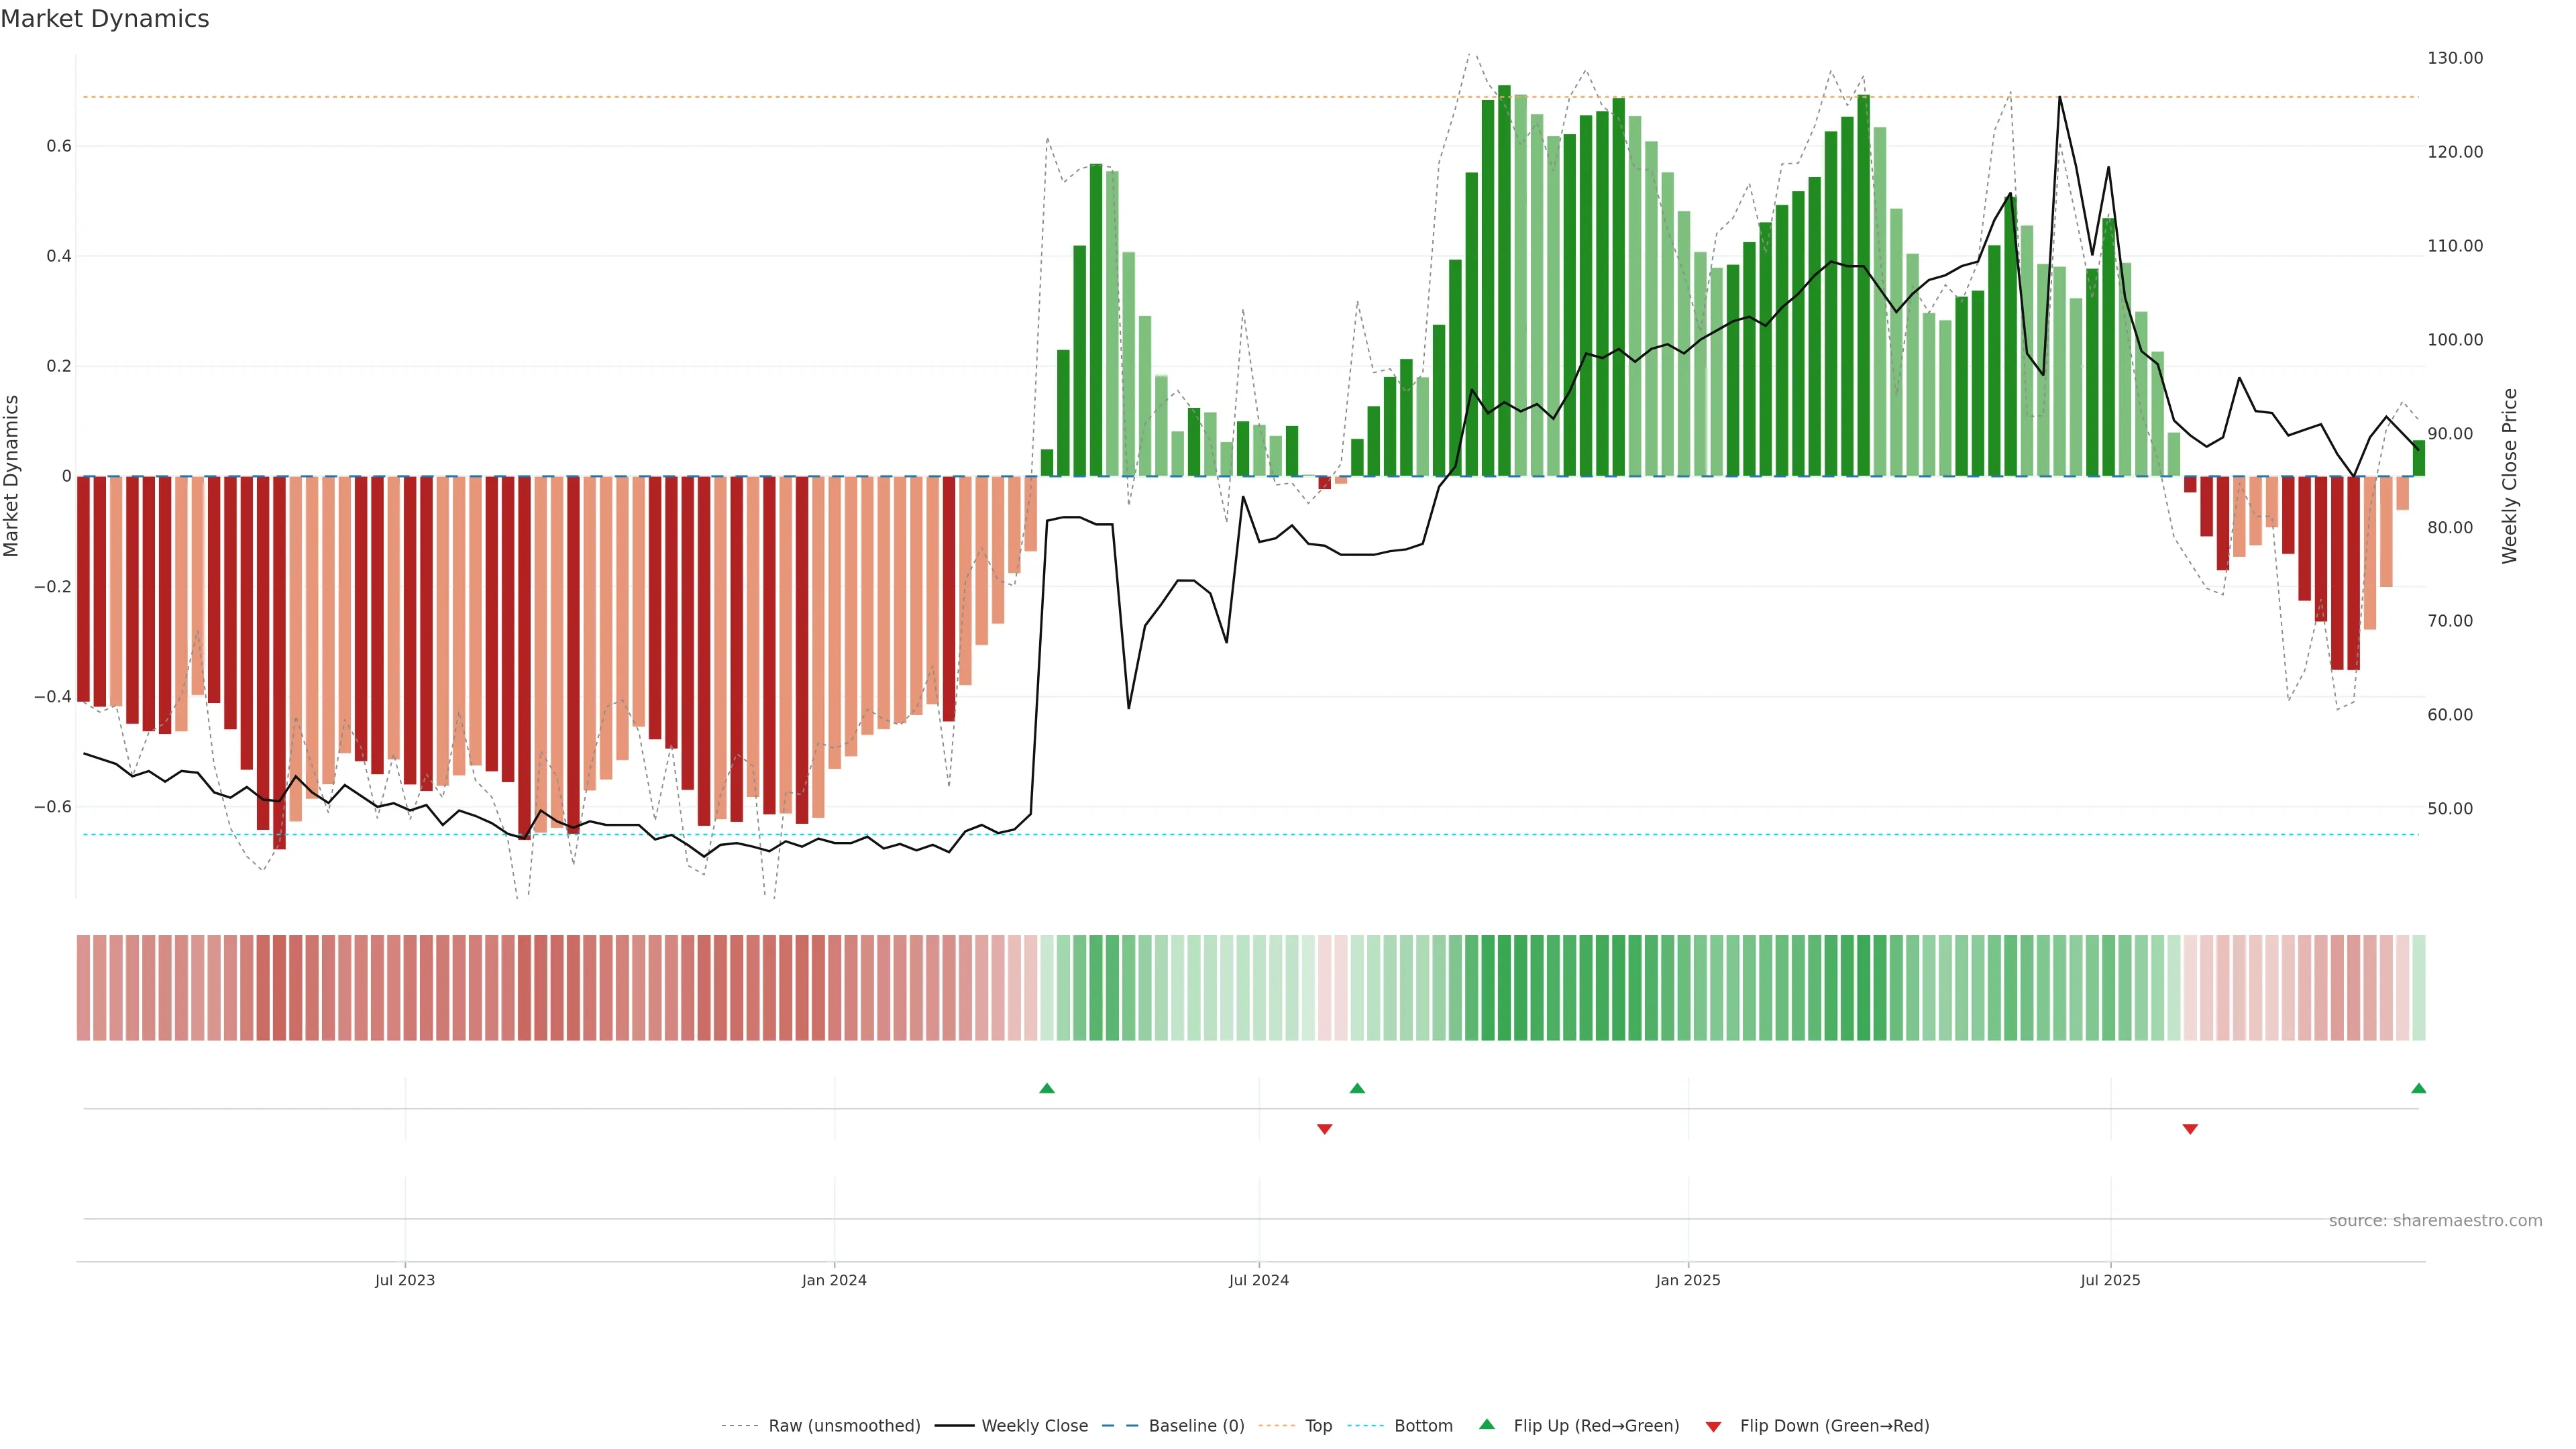
Task: Click red flip-down marker after Jul 2024
Action: pyautogui.click(x=1325, y=1129)
